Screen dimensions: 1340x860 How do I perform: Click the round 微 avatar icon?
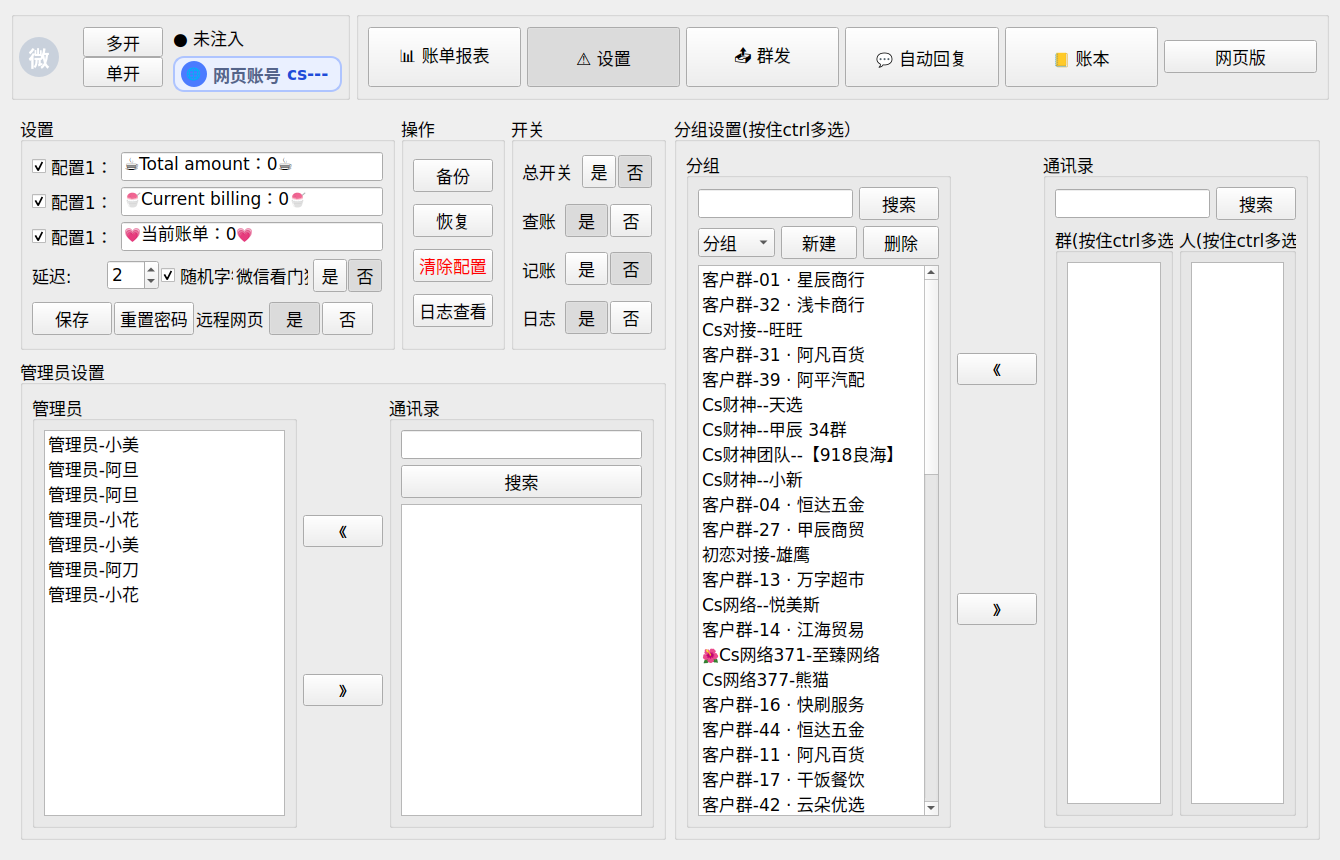(39, 58)
